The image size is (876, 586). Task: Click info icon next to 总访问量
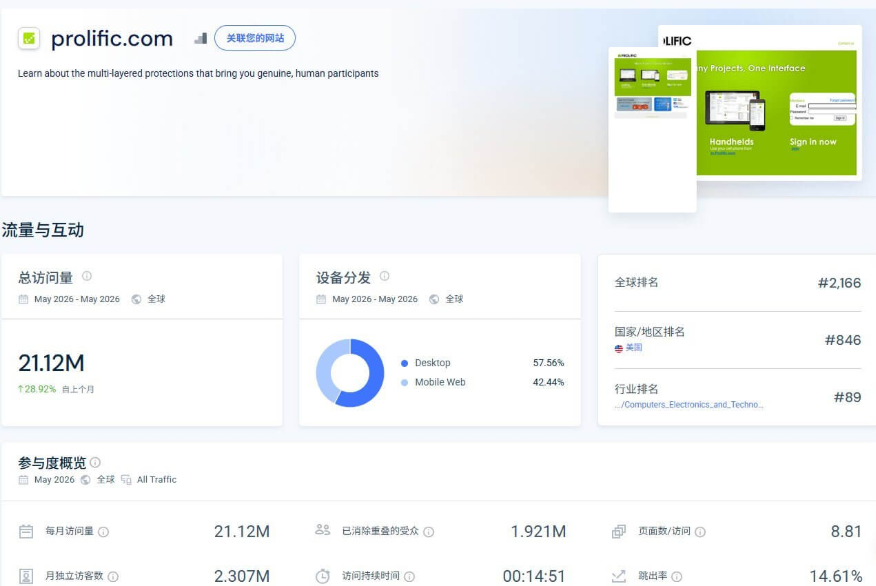pyautogui.click(x=87, y=276)
